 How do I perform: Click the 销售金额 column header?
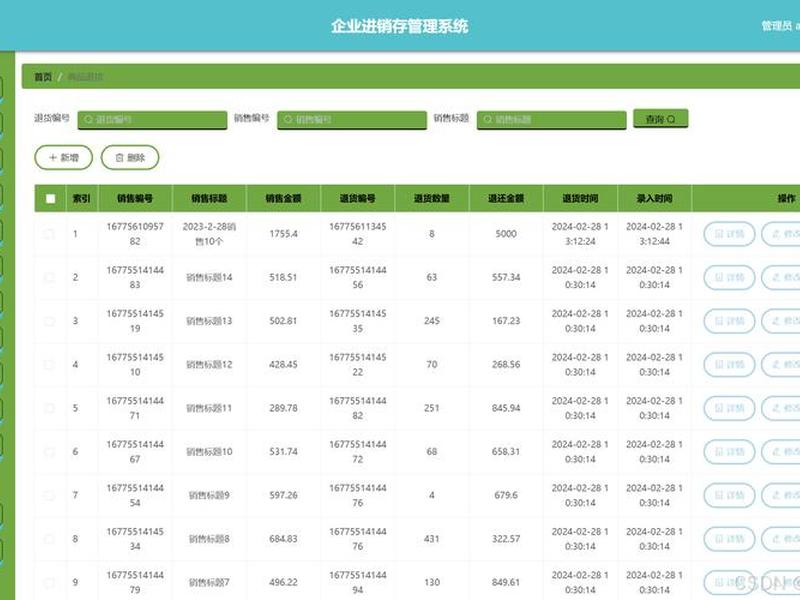283,198
